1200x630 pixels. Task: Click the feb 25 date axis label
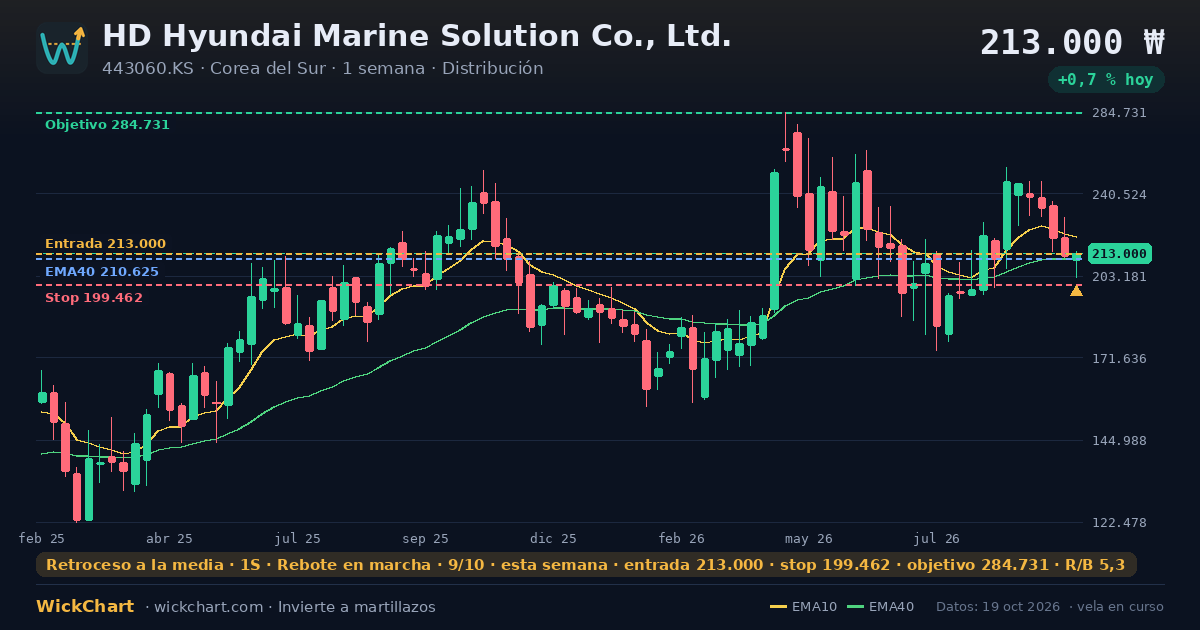(42, 538)
